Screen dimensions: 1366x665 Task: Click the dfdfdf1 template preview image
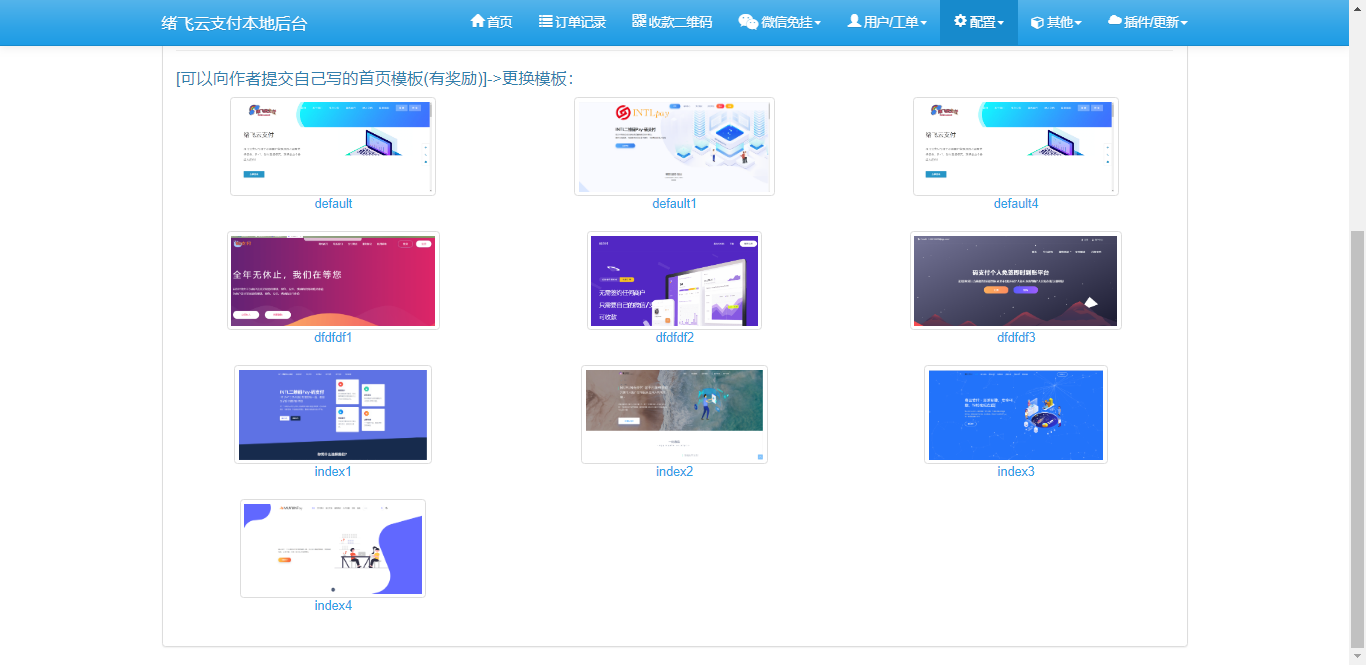(x=333, y=280)
